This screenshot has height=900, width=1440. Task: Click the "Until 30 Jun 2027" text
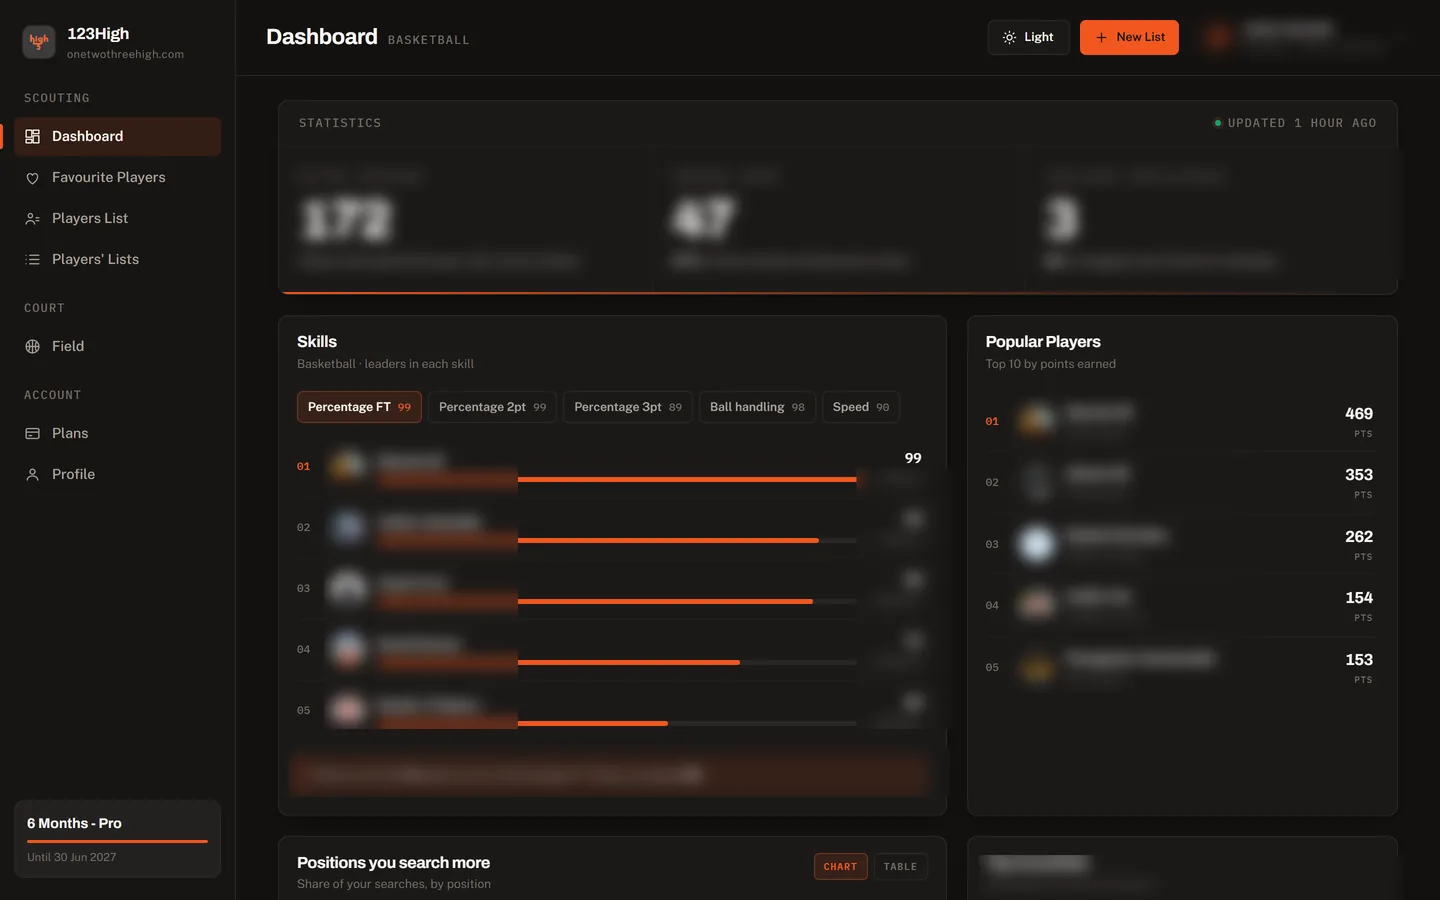[72, 858]
